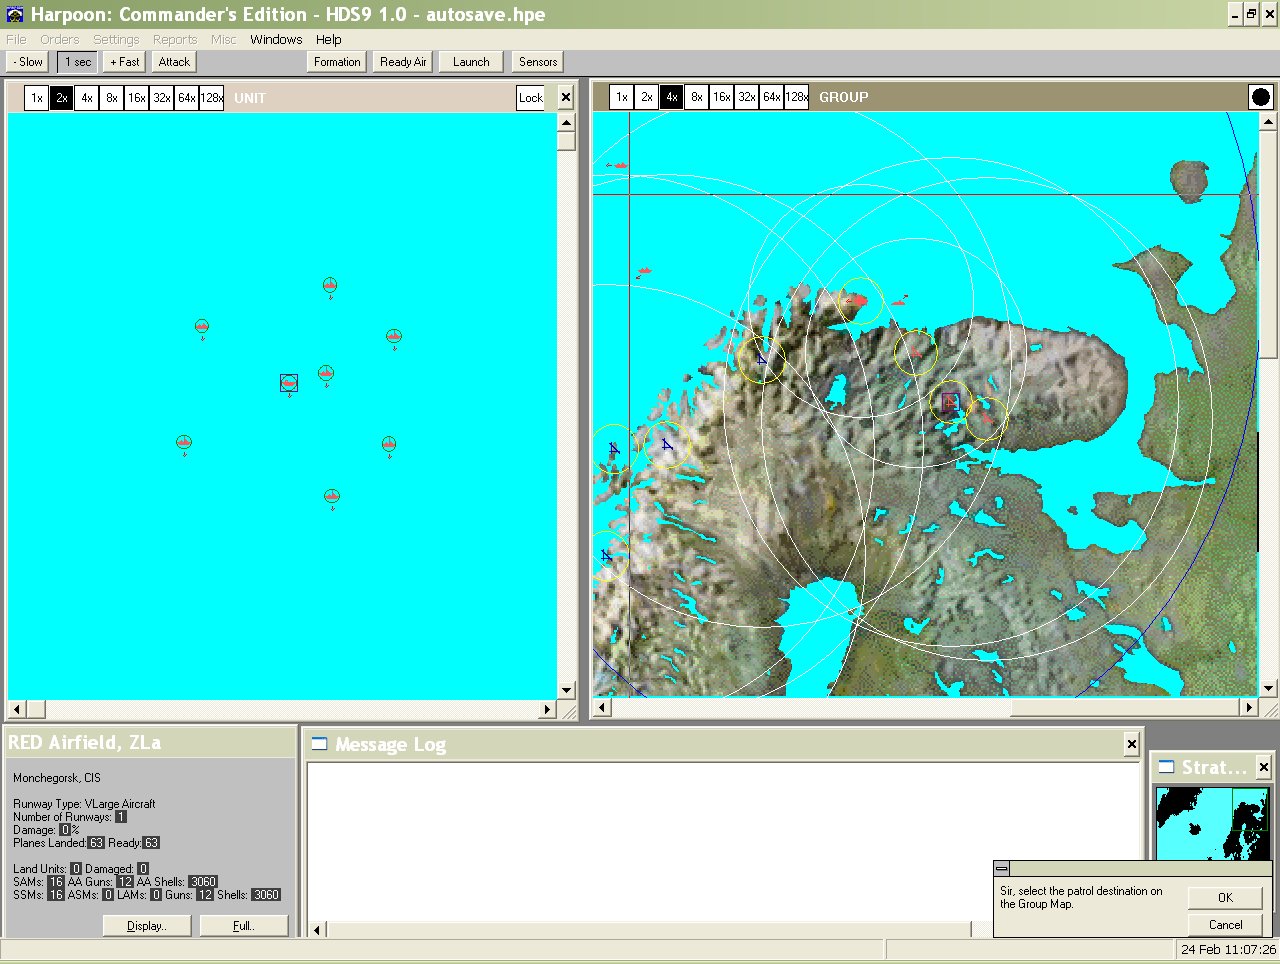Slow down the game time
Image resolution: width=1280 pixels, height=964 pixels.
28,62
